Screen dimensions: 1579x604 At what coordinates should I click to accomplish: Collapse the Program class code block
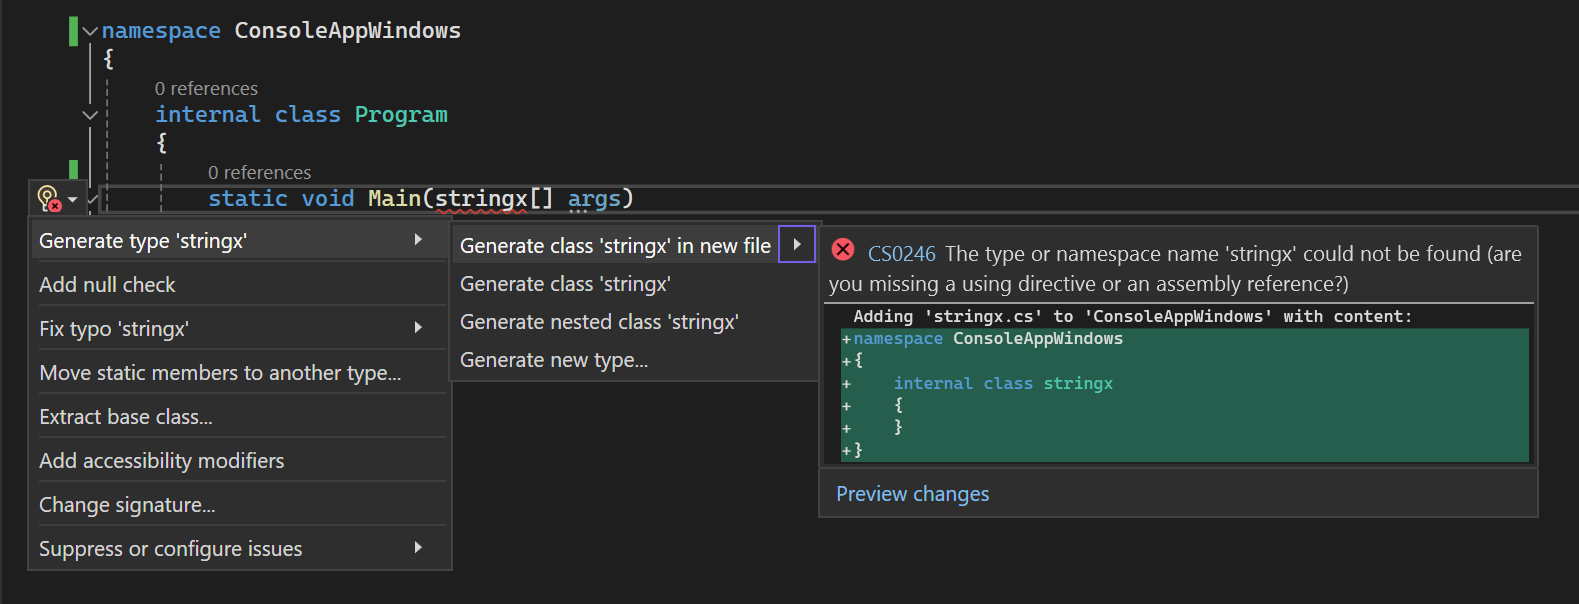point(90,115)
